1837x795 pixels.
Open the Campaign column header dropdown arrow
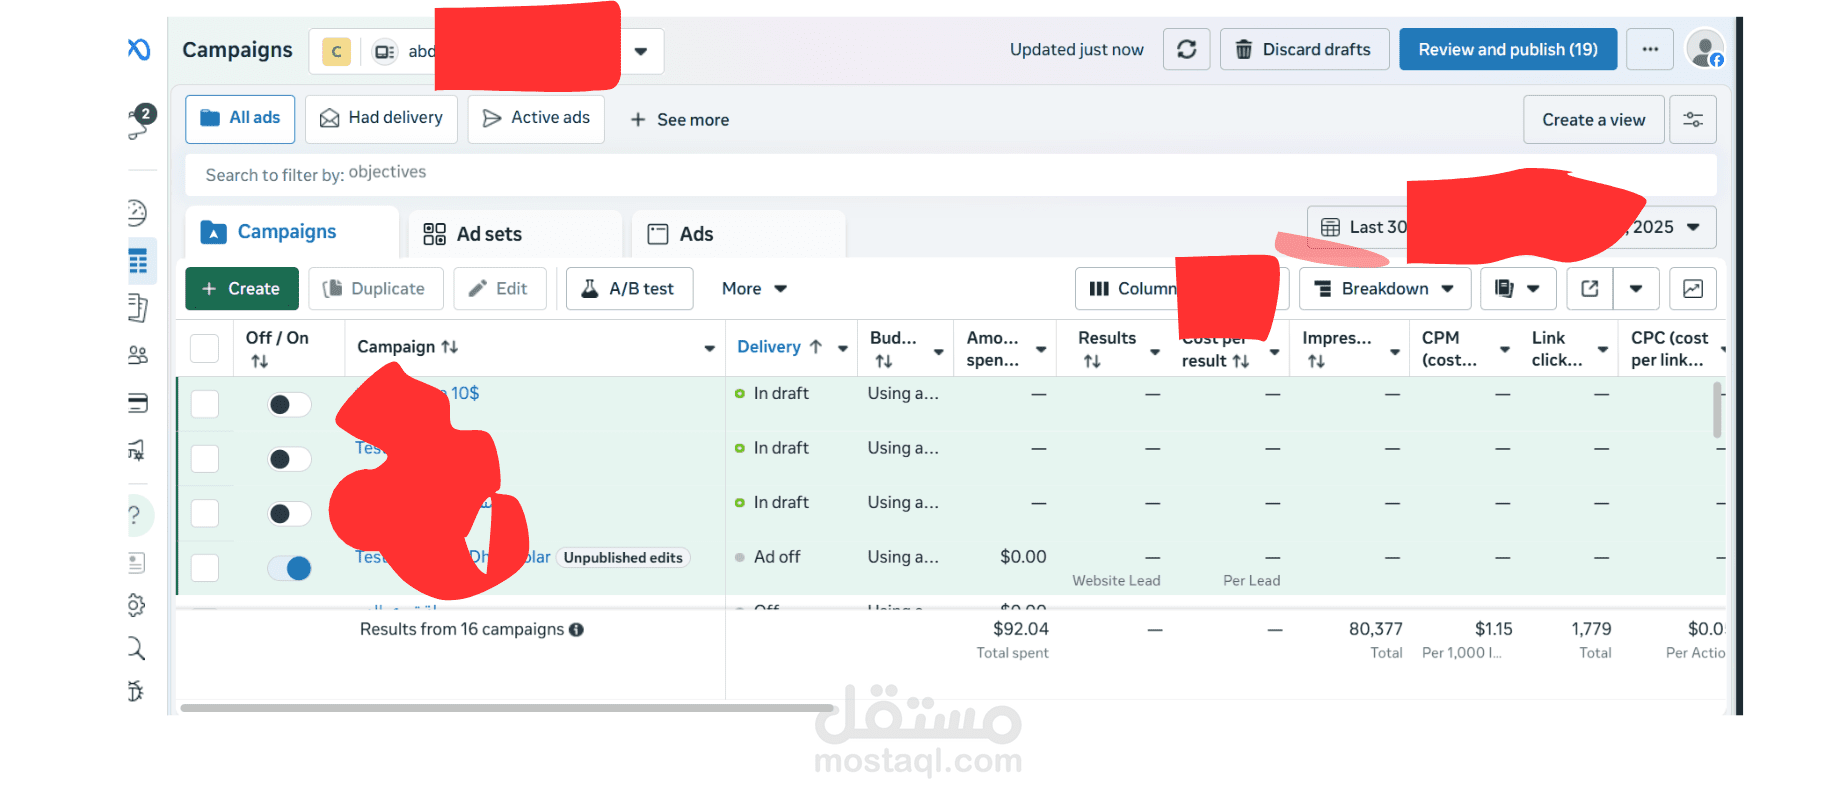click(x=709, y=348)
